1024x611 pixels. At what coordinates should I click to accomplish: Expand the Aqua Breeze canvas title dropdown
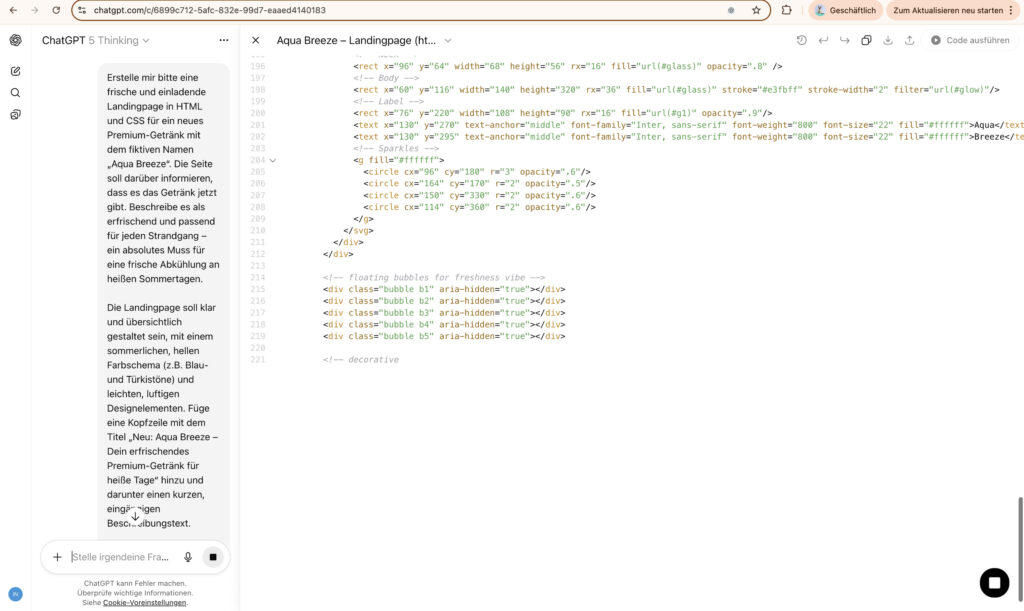pos(447,40)
